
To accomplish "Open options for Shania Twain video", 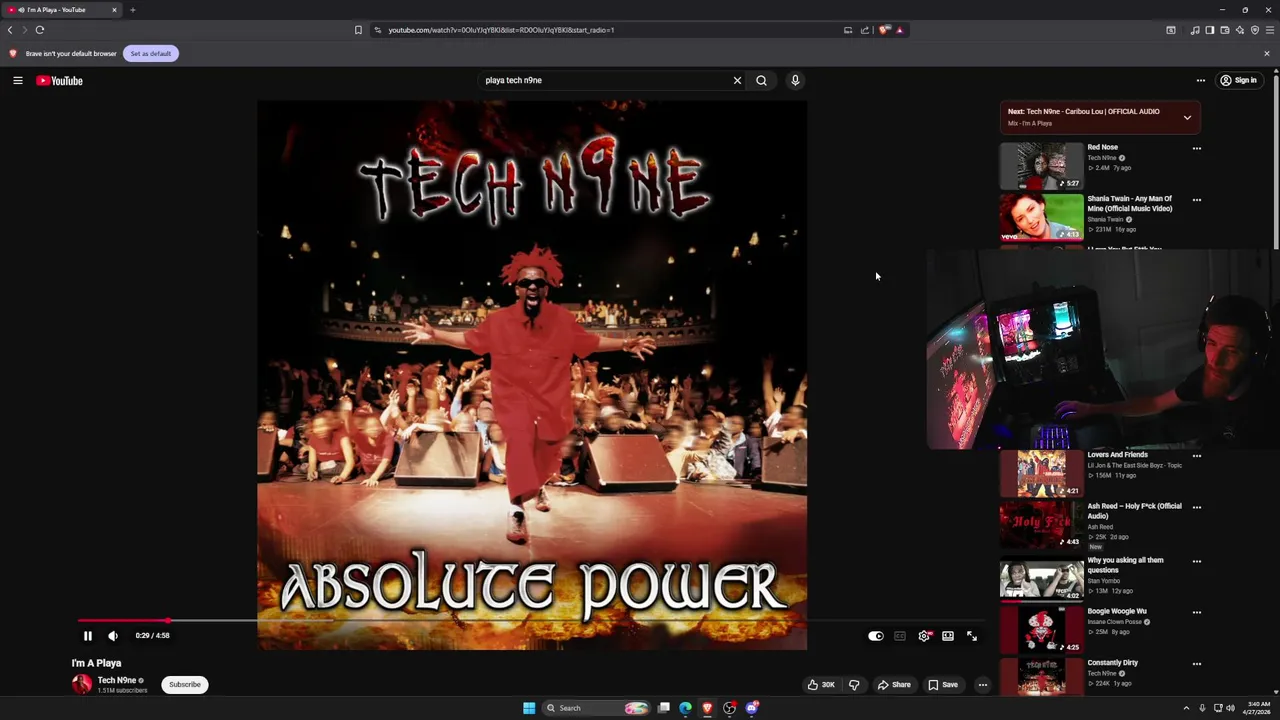I will coord(1197,200).
